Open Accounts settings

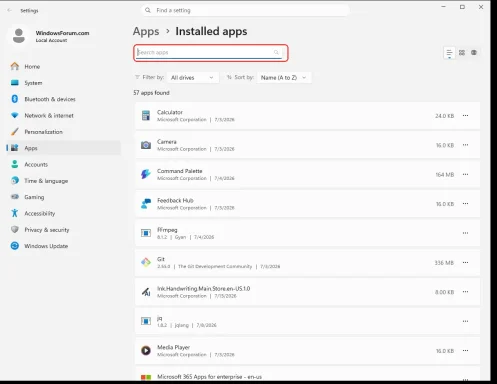63,164
